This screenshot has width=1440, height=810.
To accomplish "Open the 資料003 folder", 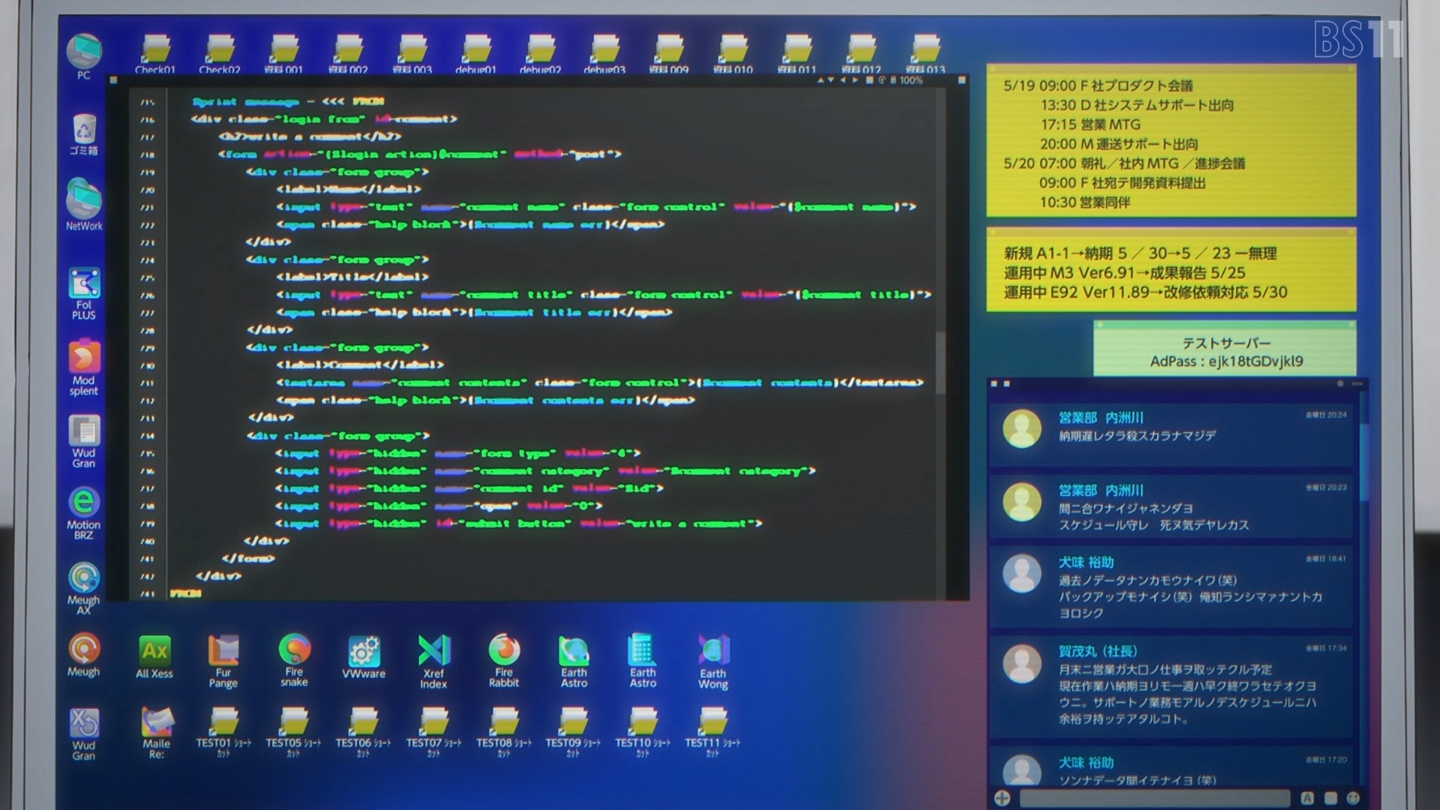I will point(412,55).
